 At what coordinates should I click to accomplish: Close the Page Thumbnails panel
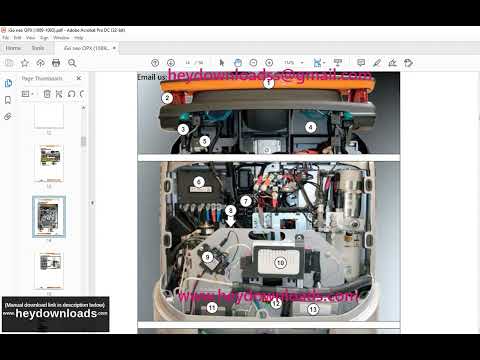(79, 78)
